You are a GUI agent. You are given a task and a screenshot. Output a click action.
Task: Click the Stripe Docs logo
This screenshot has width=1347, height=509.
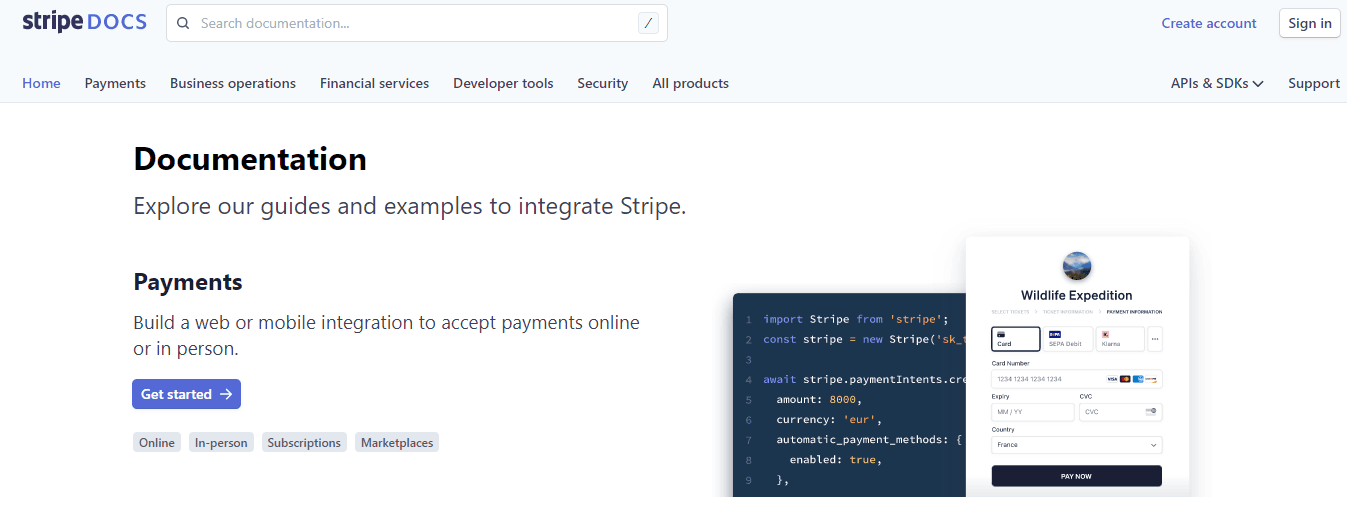[x=85, y=22]
